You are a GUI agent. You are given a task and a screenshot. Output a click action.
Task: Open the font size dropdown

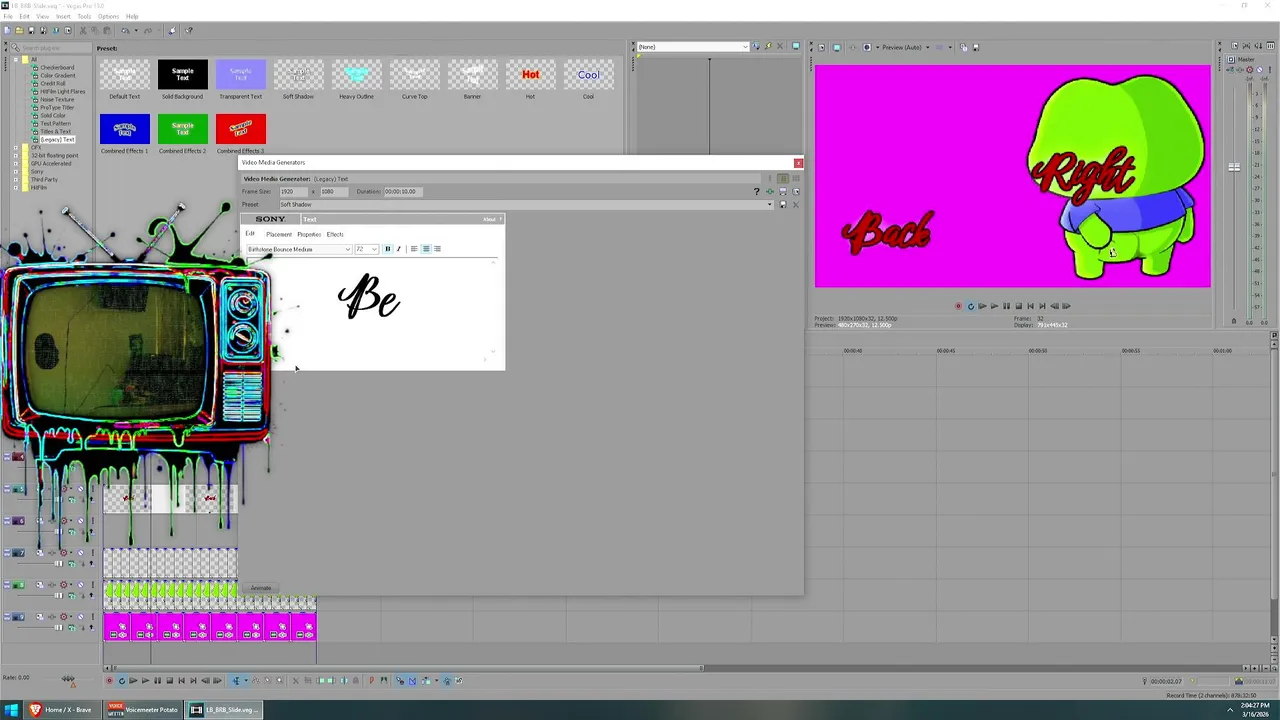(374, 249)
